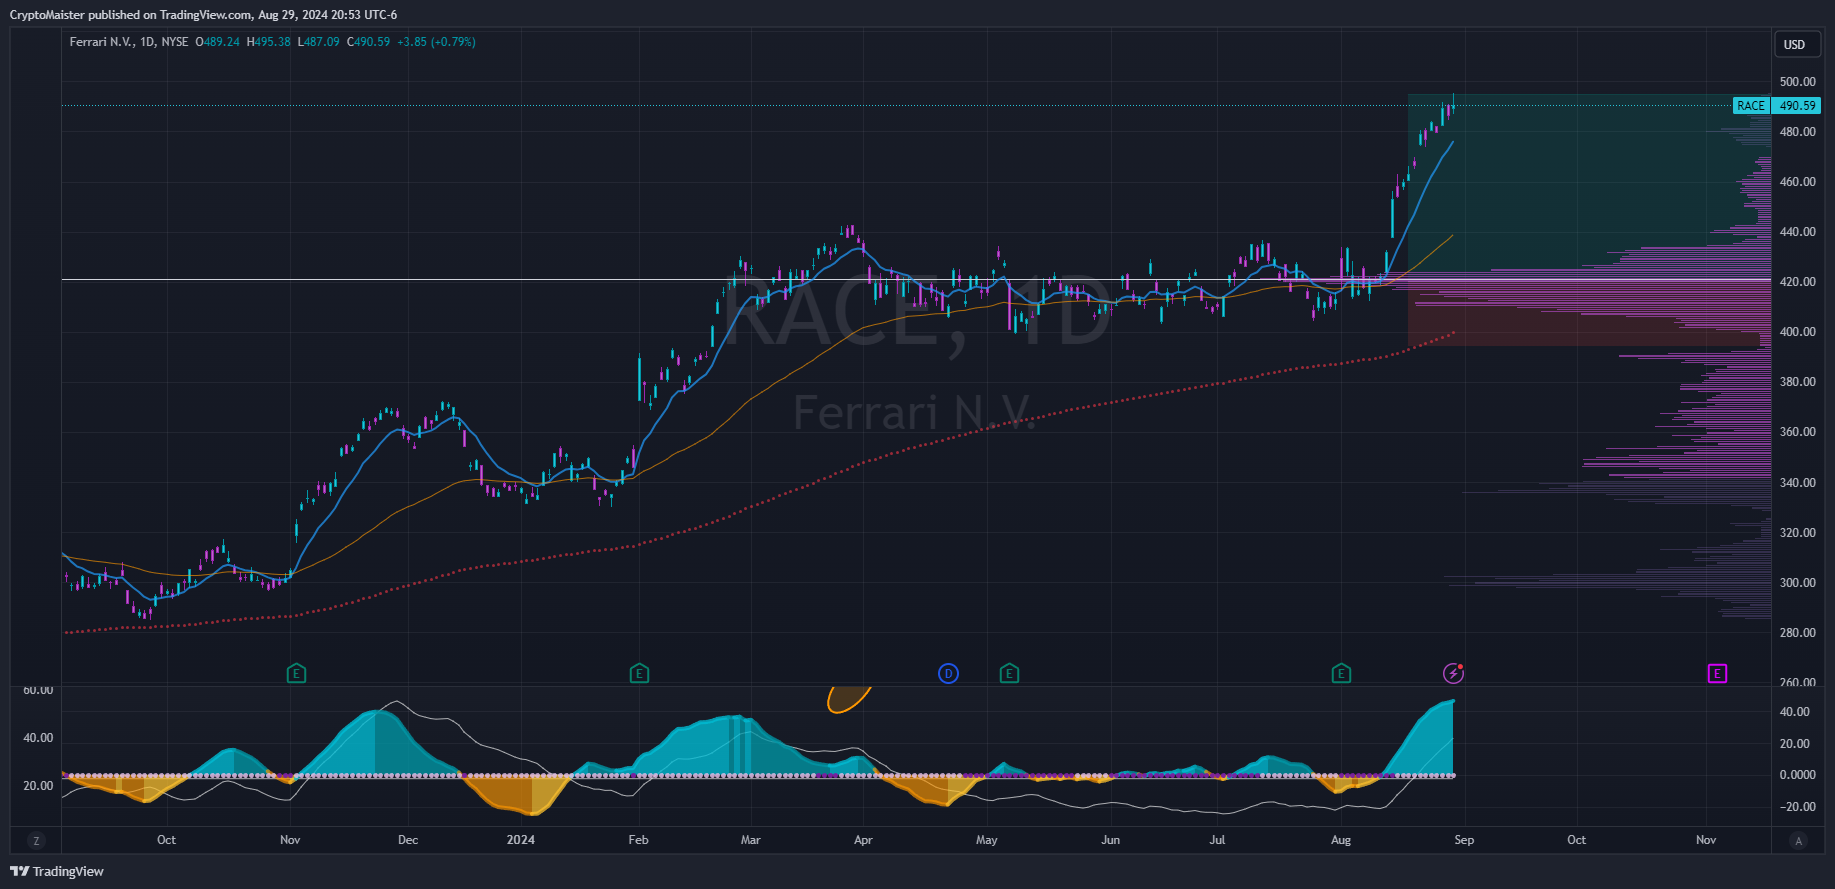This screenshot has height=889, width=1835.
Task: Select the red stop-loss zone of position
Action: 1589,313
